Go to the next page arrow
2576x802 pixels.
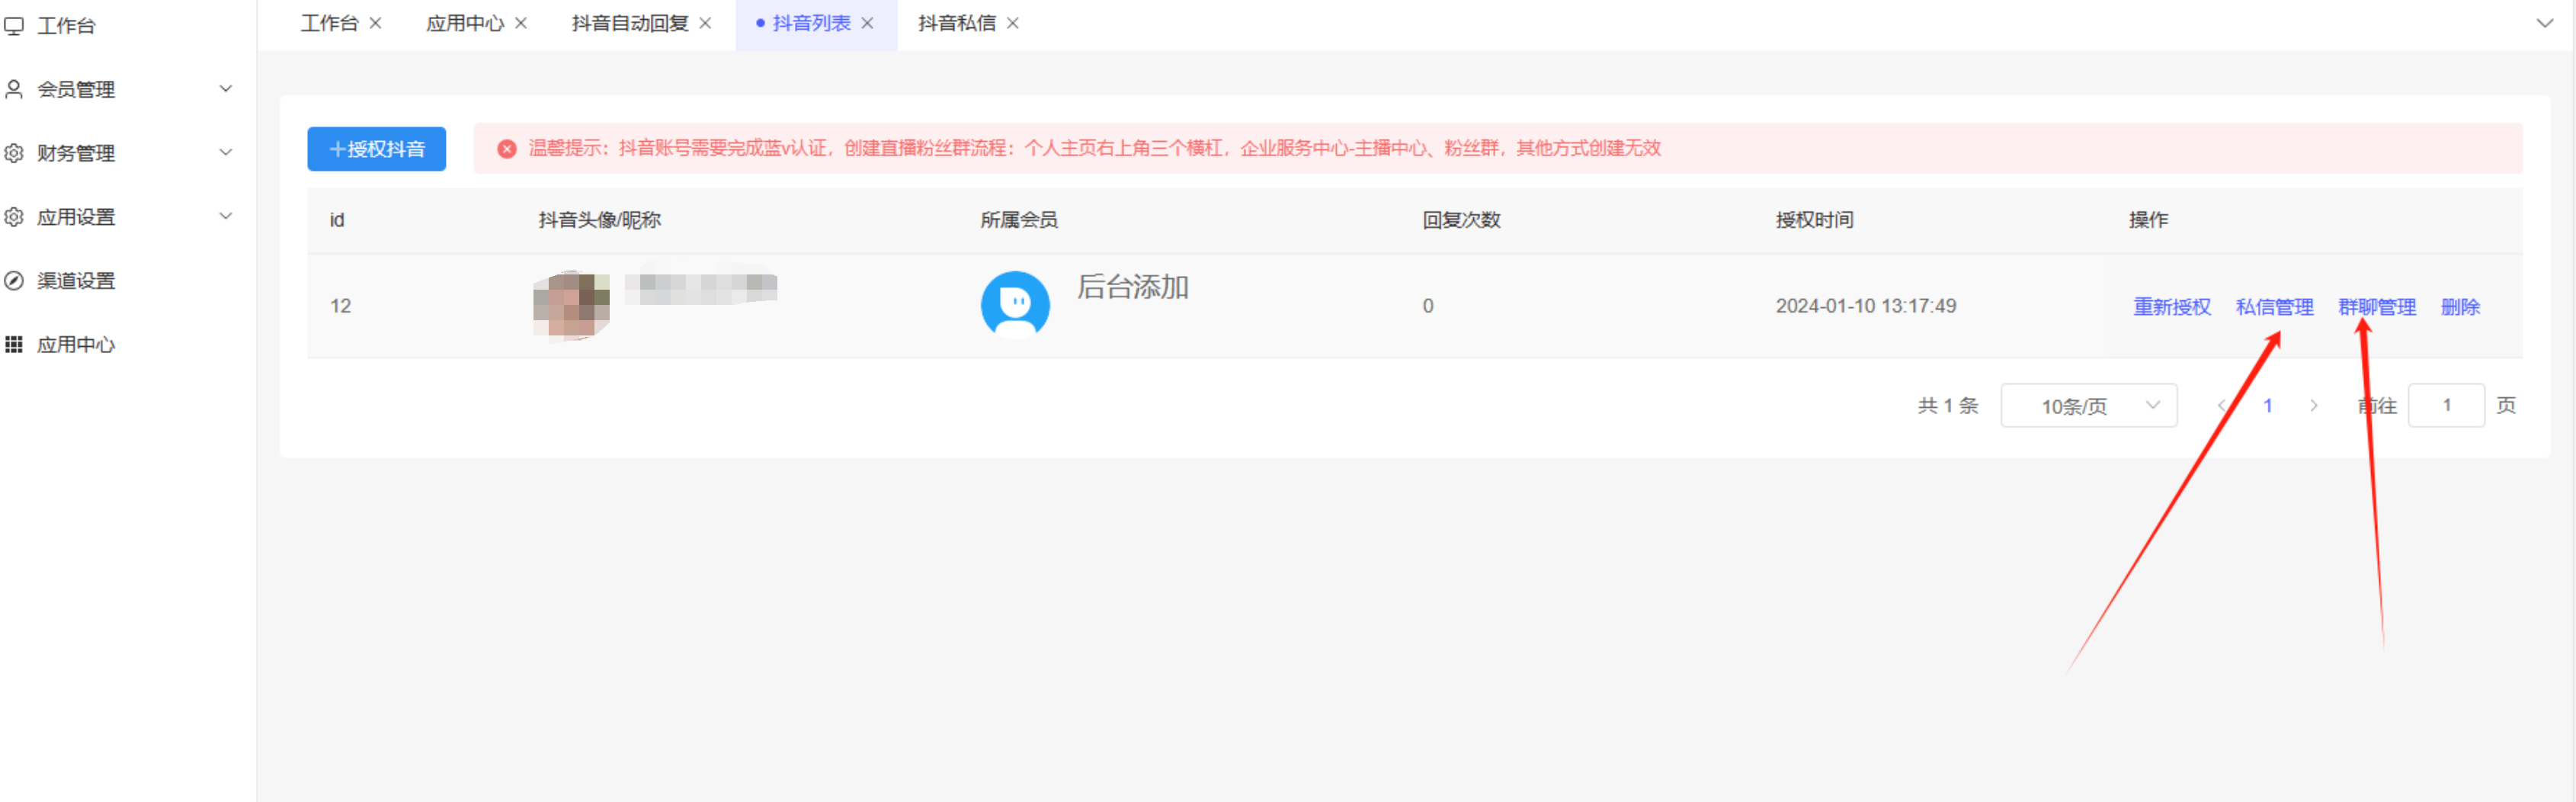[x=2313, y=406]
